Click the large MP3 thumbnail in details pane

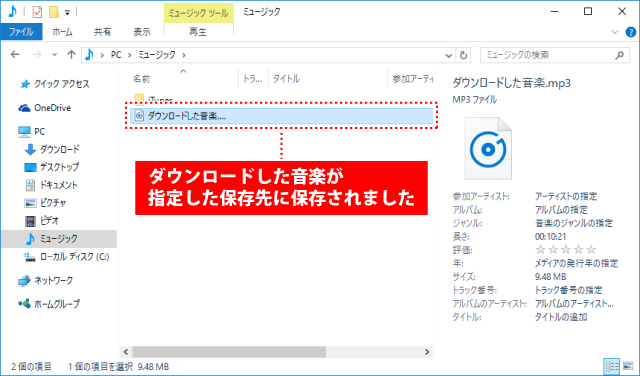[488, 149]
